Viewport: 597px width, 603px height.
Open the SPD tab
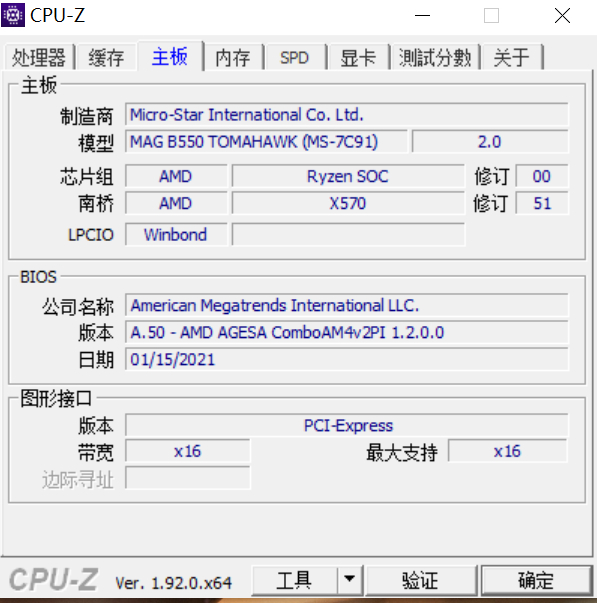point(295,58)
